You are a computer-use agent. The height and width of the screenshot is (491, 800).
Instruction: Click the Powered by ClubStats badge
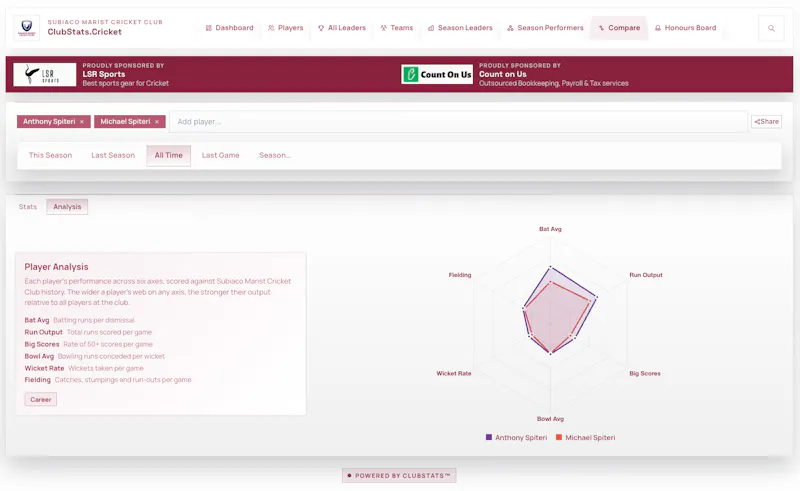399,475
